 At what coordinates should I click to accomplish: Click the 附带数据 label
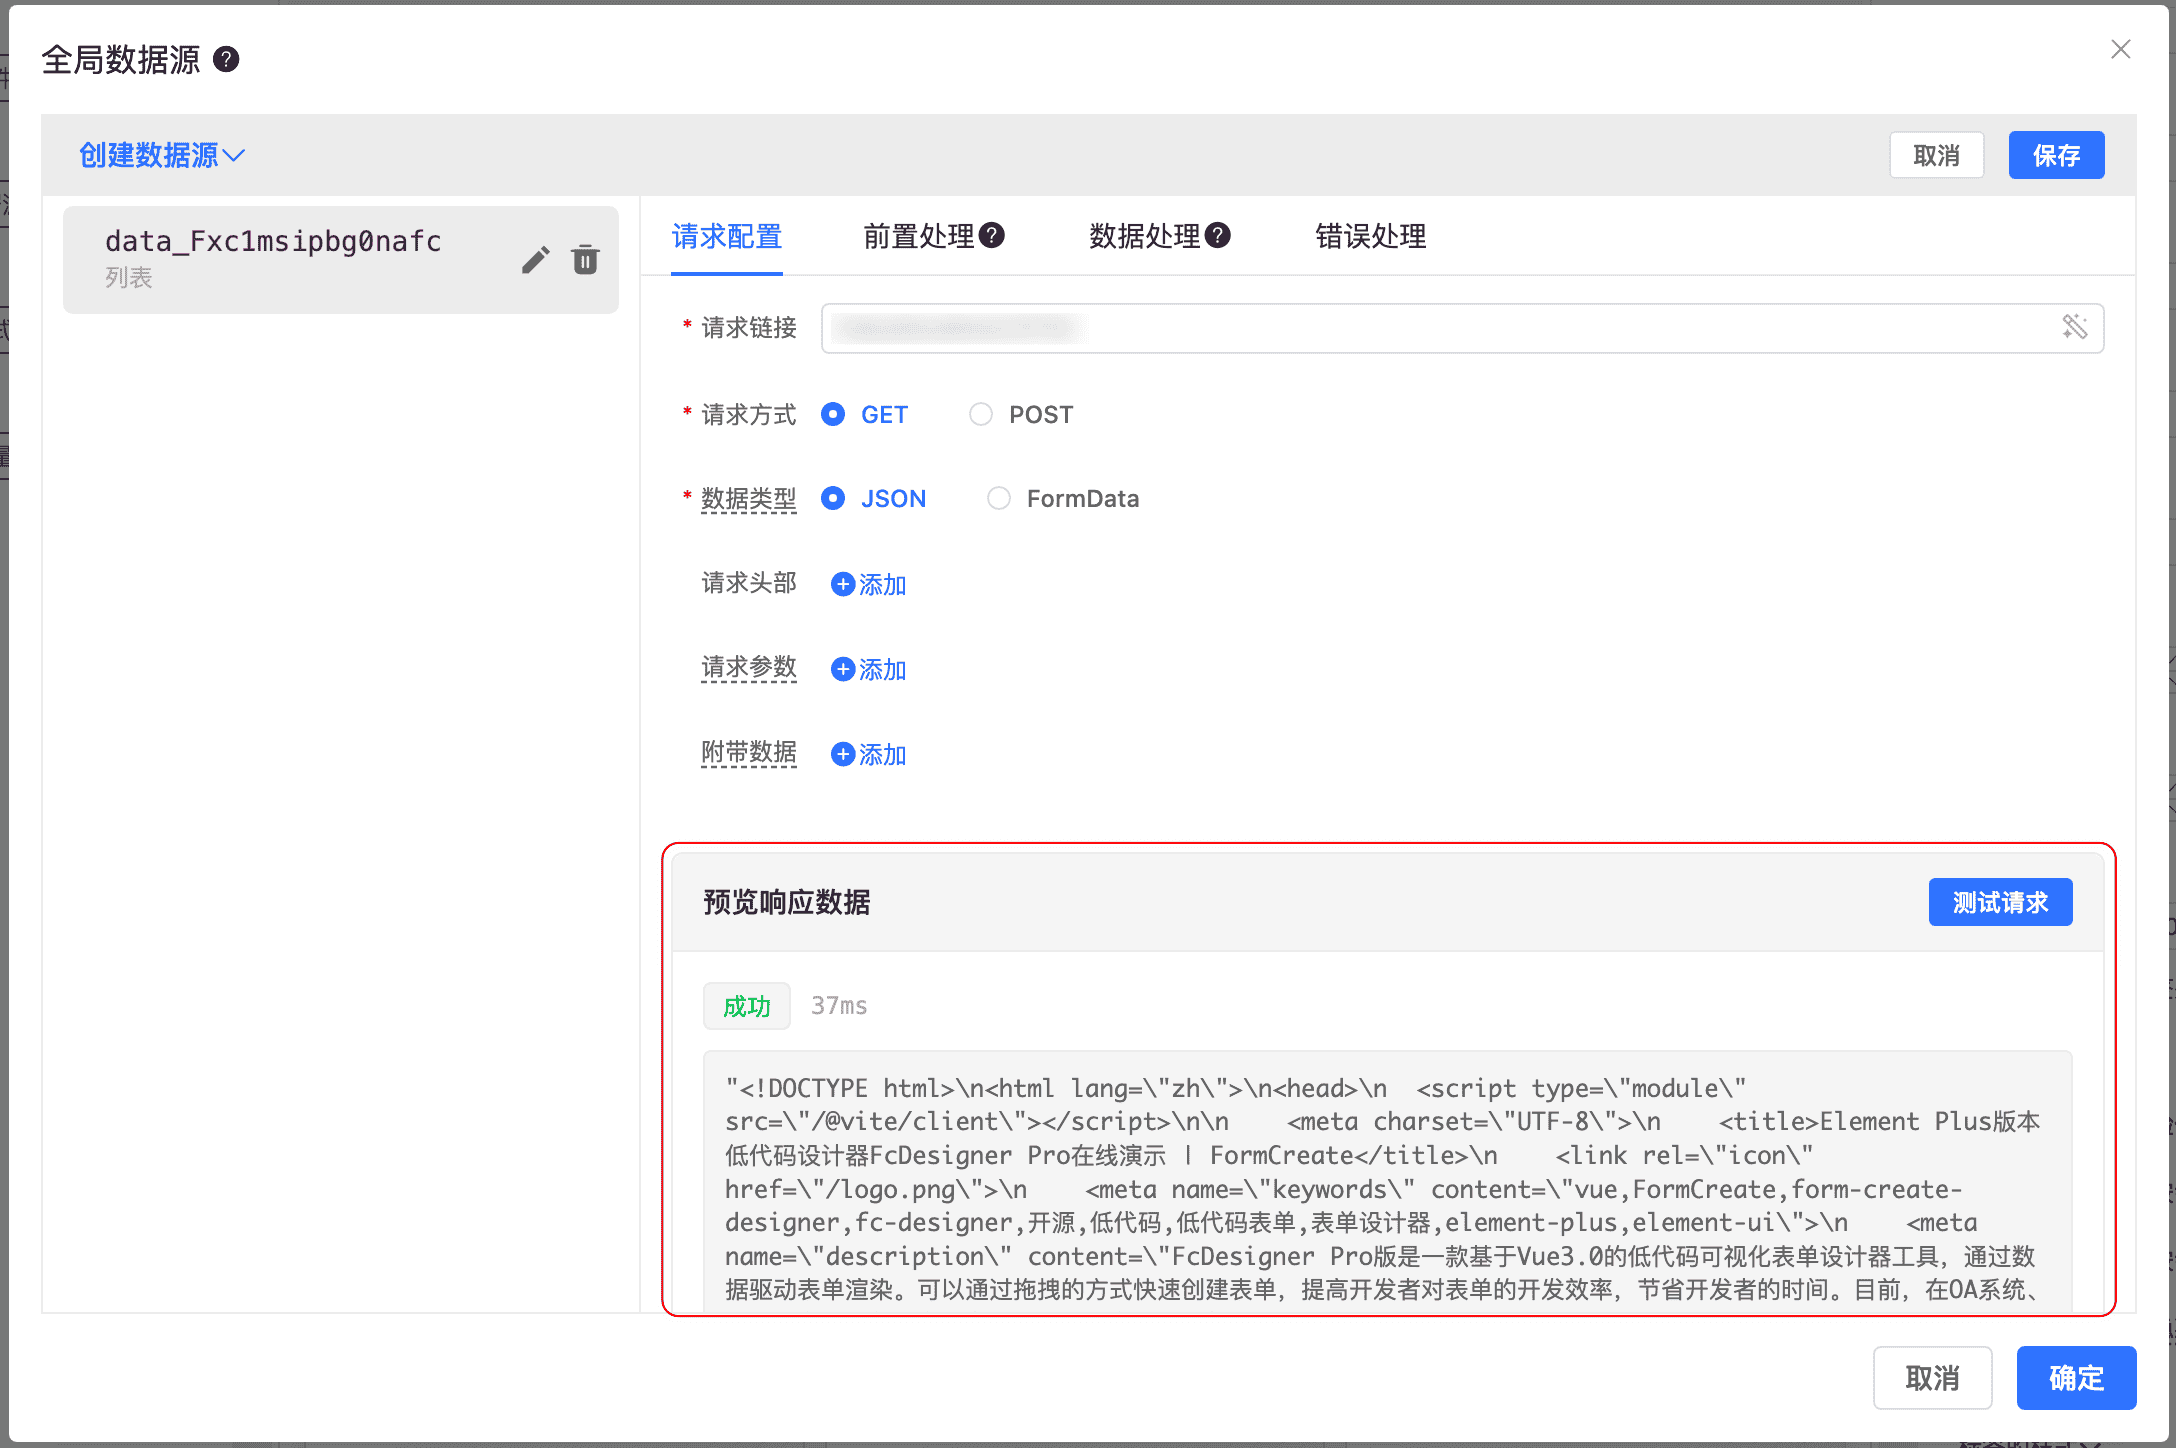749,753
